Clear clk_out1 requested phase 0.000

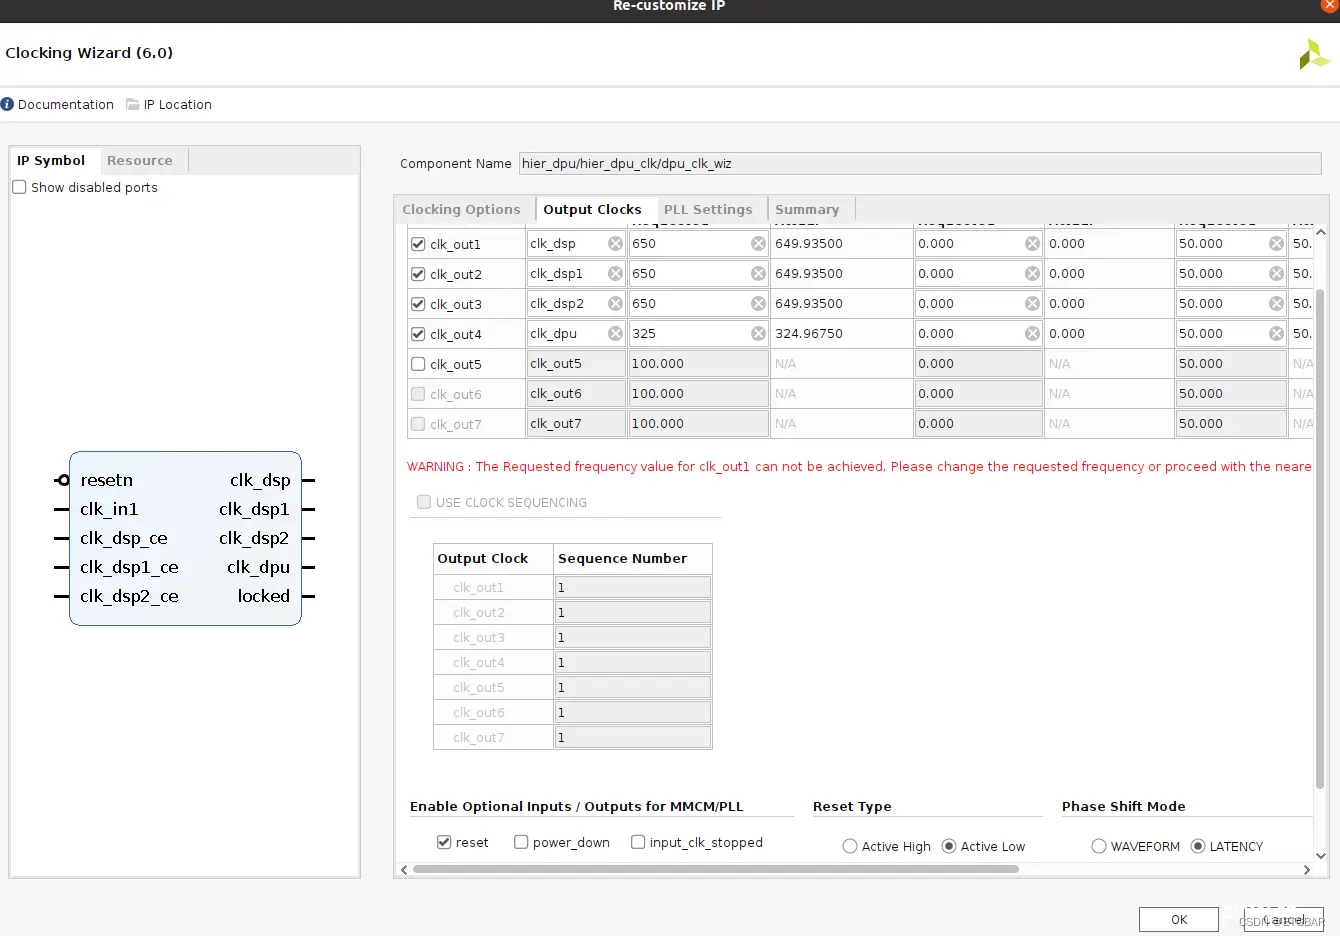[1032, 244]
